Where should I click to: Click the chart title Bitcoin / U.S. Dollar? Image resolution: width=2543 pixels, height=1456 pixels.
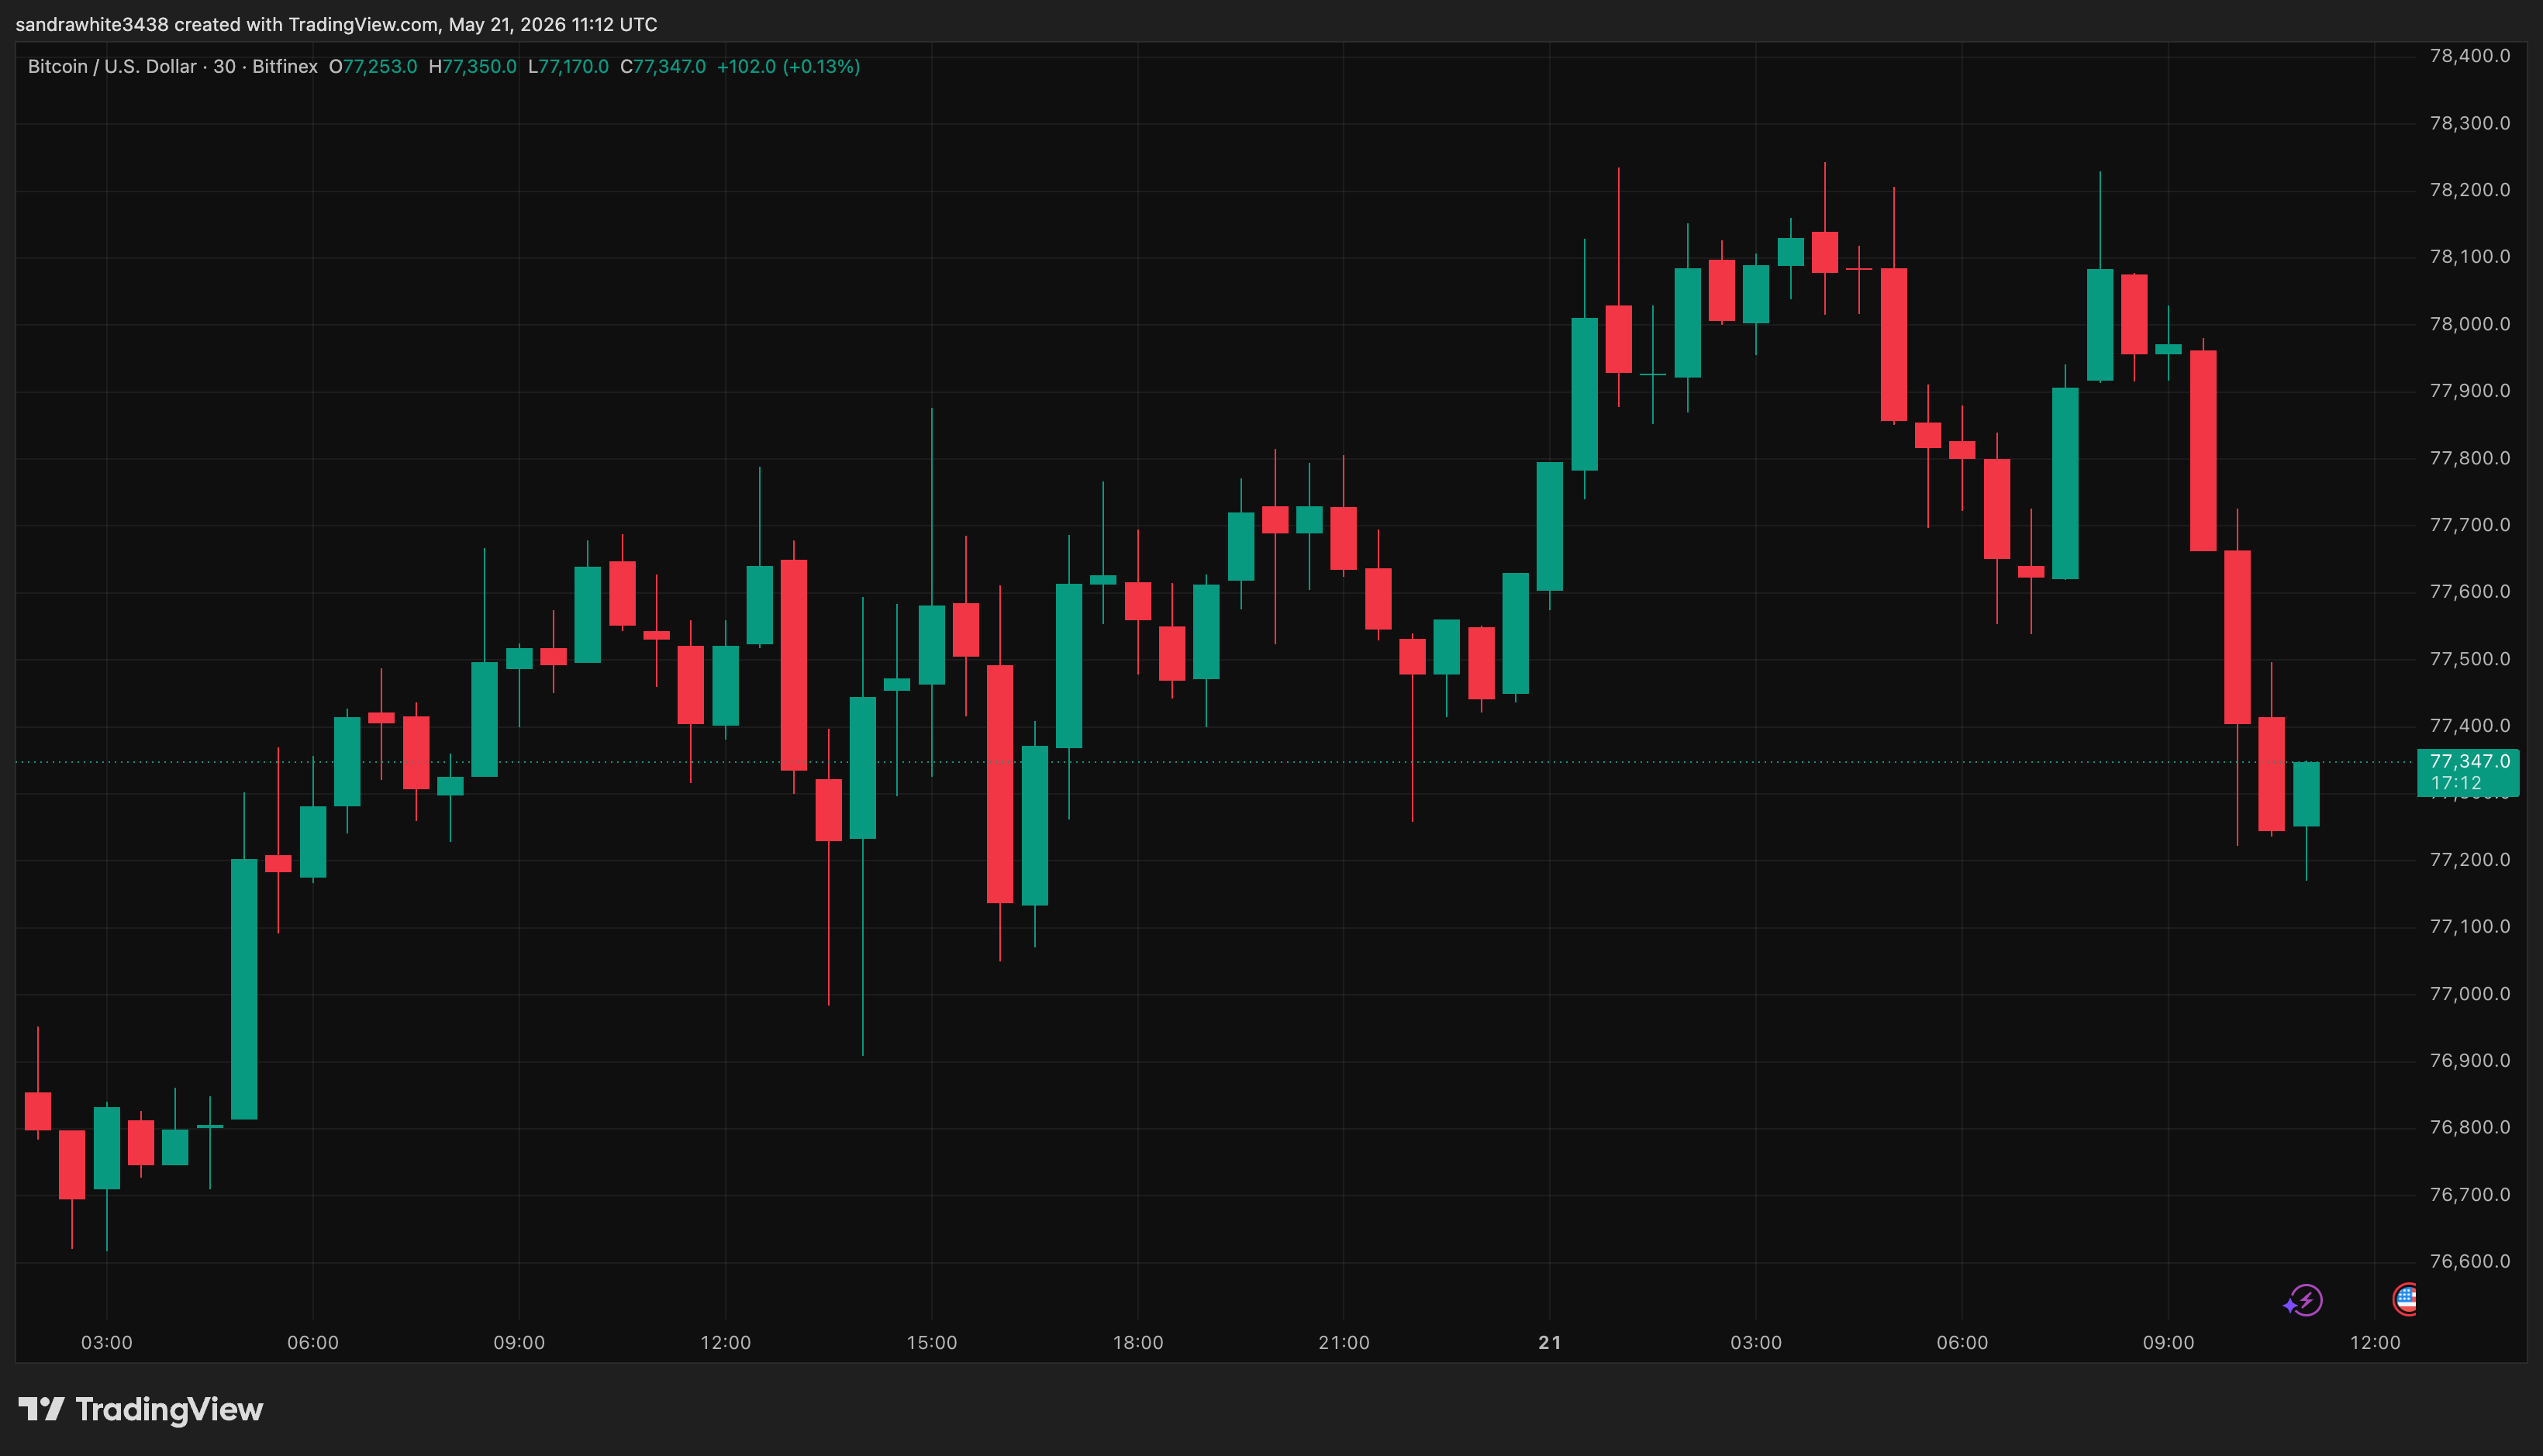(112, 67)
